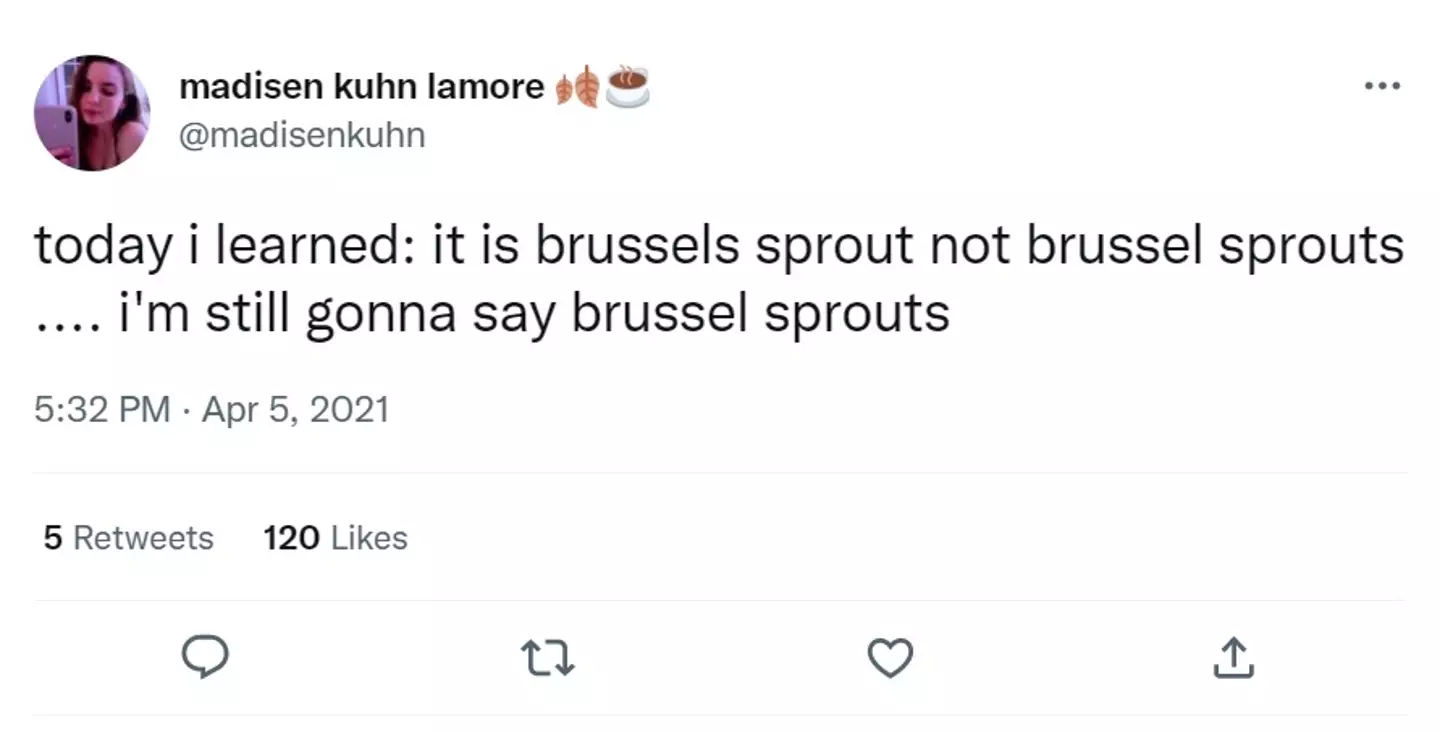Screen dimensions: 1440x732
Task: Click the reply speech bubble icon
Action: [x=204, y=657]
